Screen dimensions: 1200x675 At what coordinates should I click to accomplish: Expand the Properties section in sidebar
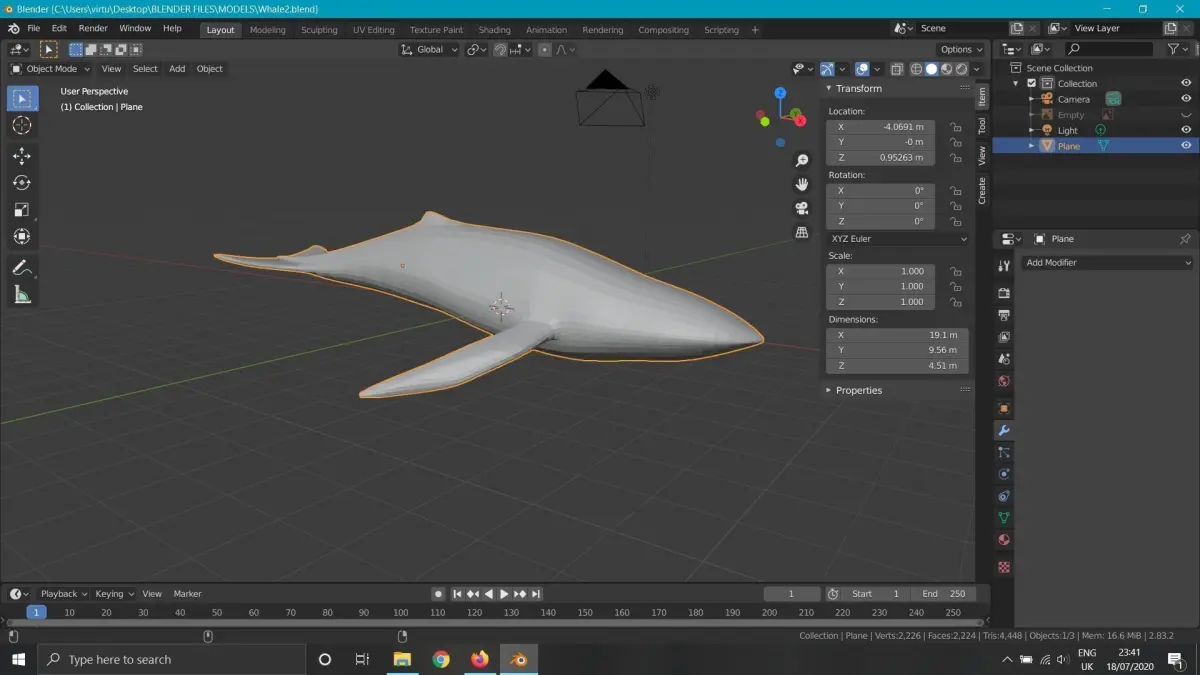(858, 390)
